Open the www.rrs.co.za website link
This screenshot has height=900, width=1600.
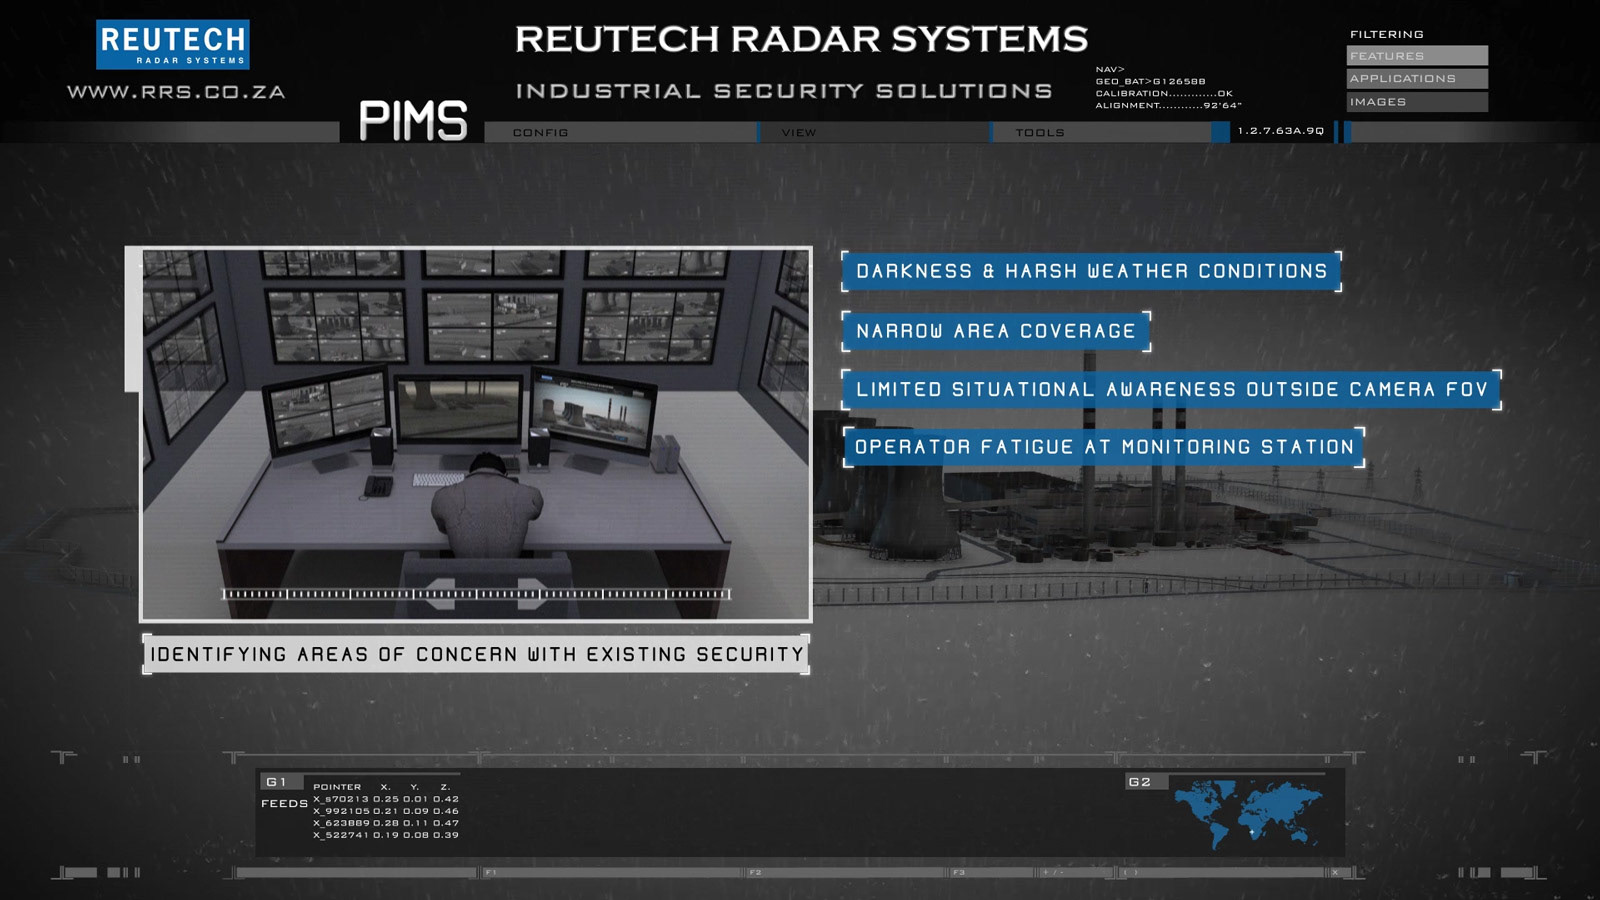coord(176,92)
